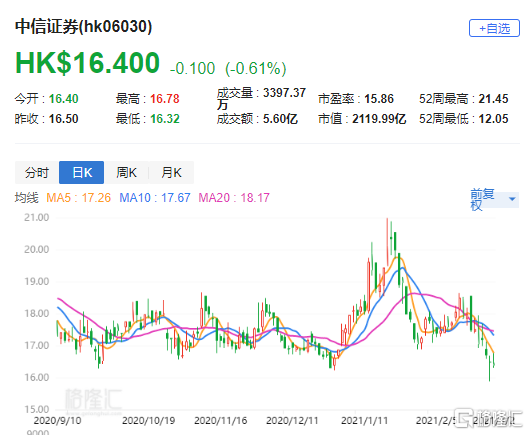This screenshot has height=435, width=529.
Task: Click the 成交量 value 3397.37
Action: (x=284, y=92)
